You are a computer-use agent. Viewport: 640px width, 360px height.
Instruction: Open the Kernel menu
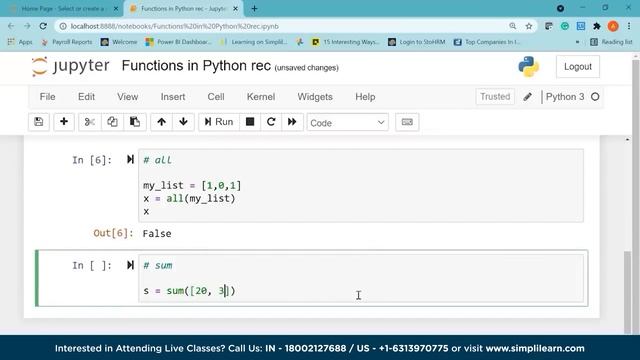click(260, 97)
